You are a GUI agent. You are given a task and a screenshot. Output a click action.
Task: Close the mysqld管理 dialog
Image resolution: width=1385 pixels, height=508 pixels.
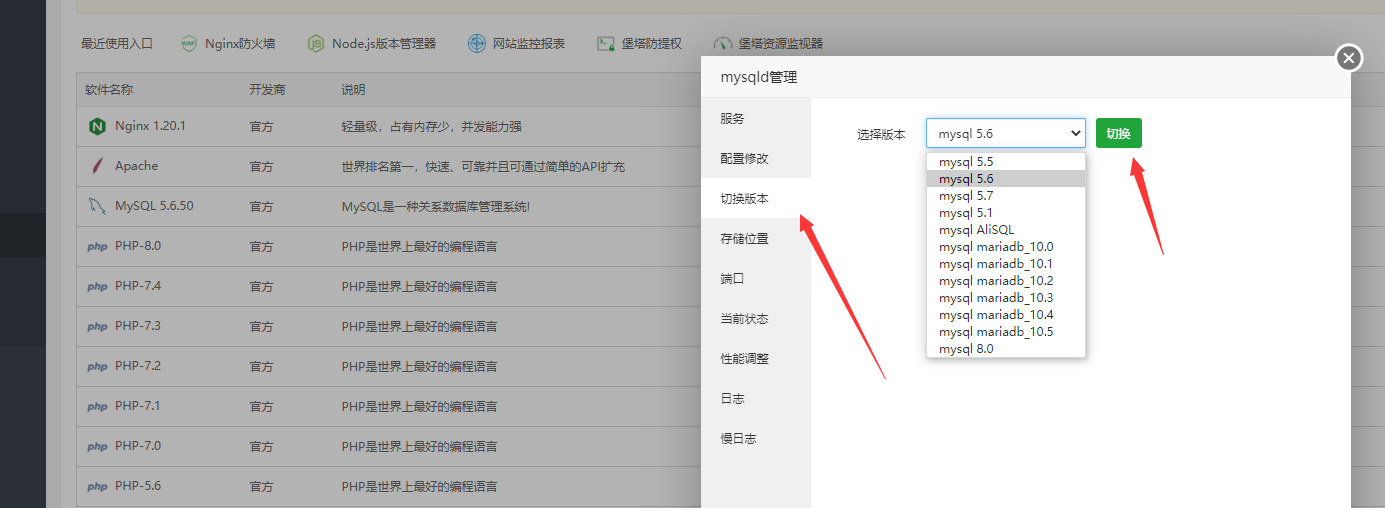coord(1349,59)
